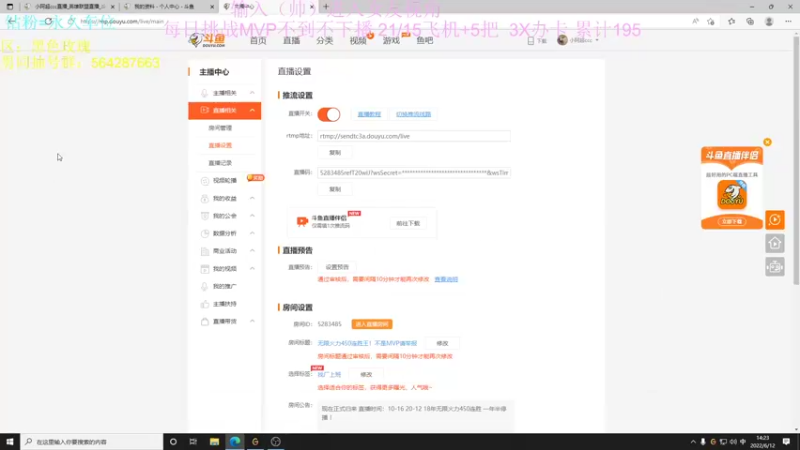
Task: Click the Douyu logo in header
Action: coord(207,40)
